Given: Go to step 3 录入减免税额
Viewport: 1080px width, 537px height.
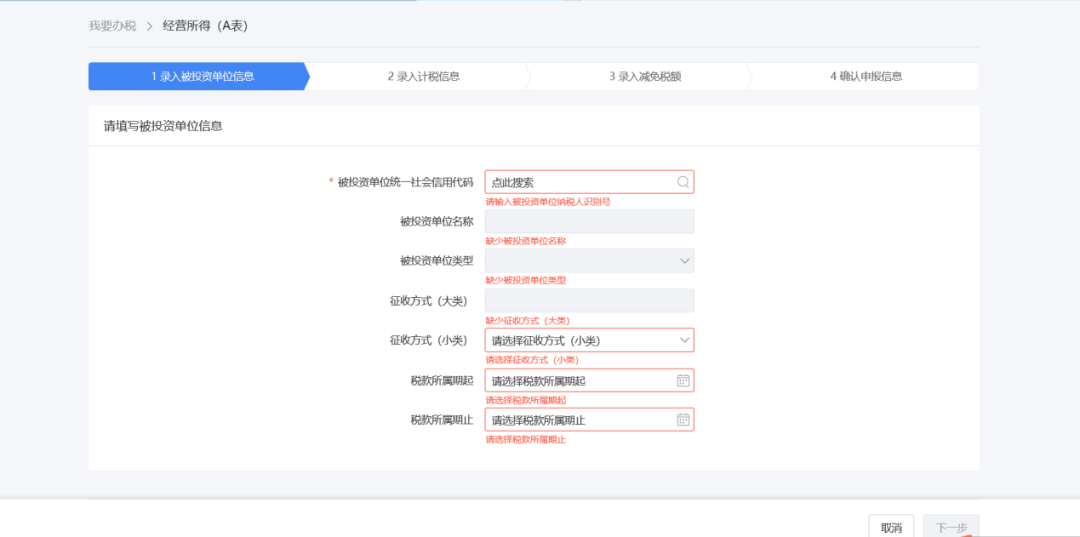Looking at the screenshot, I should [x=645, y=76].
